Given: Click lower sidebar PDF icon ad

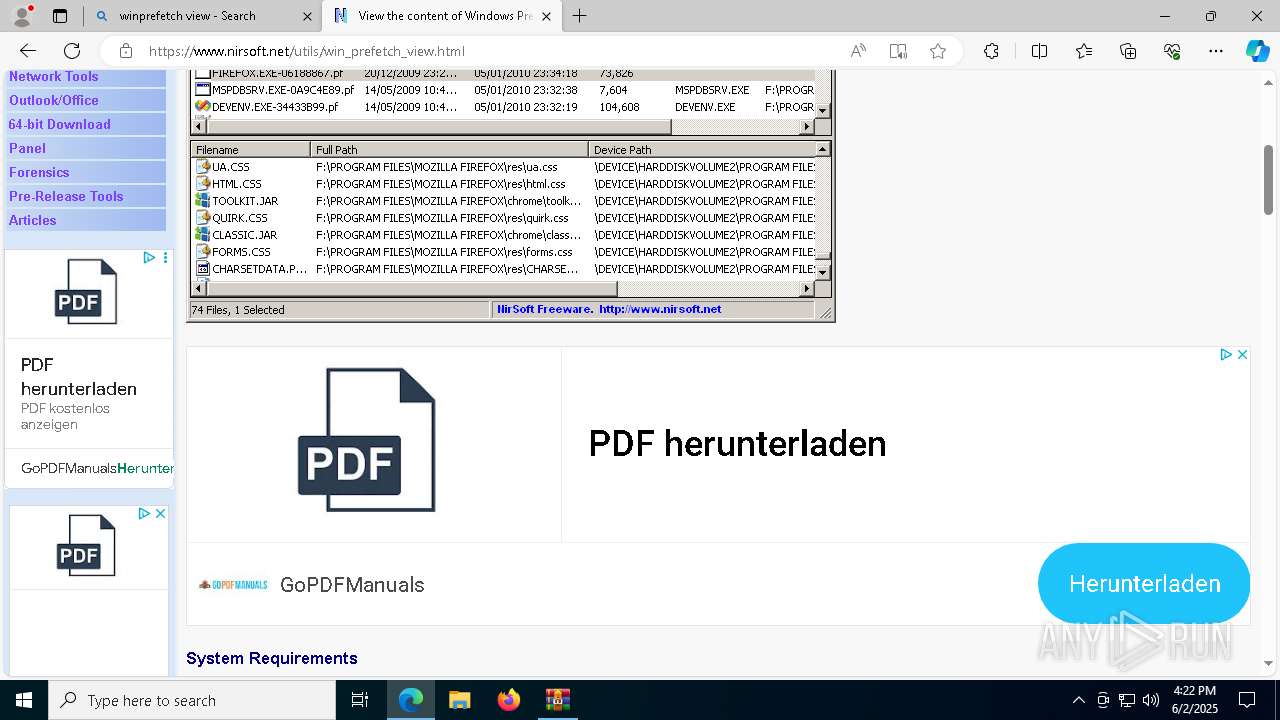Looking at the screenshot, I should 86,545.
